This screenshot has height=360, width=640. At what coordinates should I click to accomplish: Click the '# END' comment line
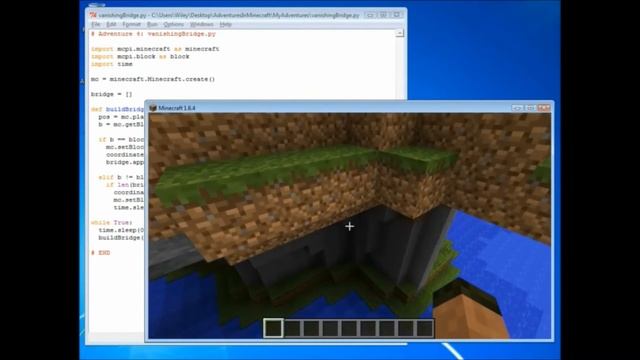pyautogui.click(x=100, y=253)
